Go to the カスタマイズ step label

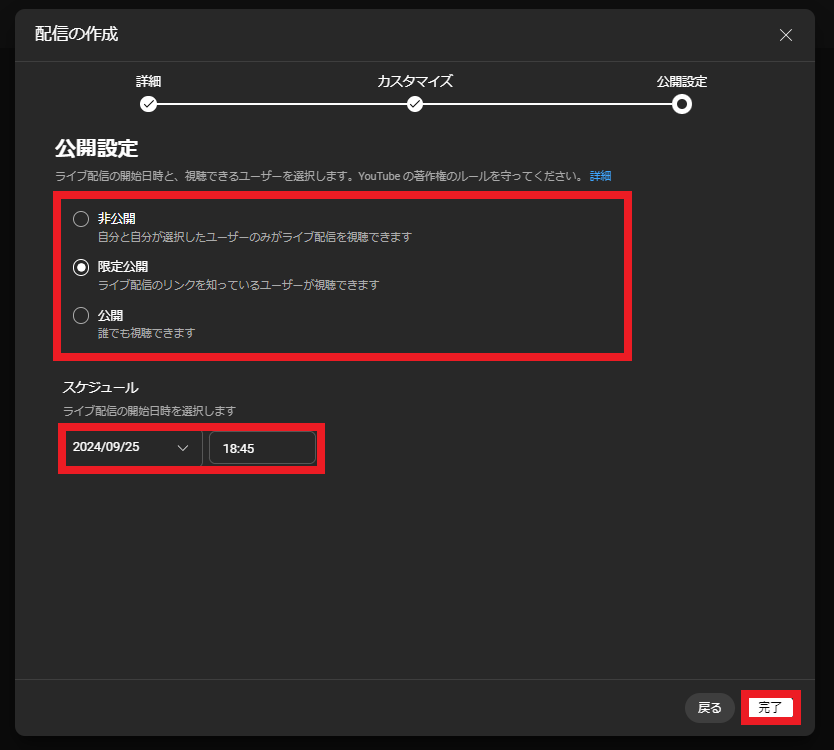coord(415,81)
